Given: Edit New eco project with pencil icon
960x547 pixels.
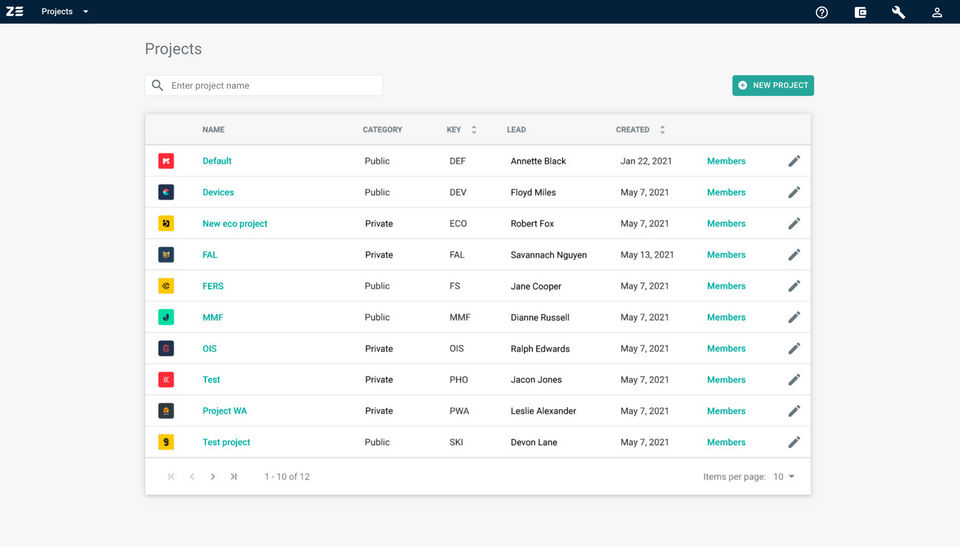Looking at the screenshot, I should tap(794, 224).
